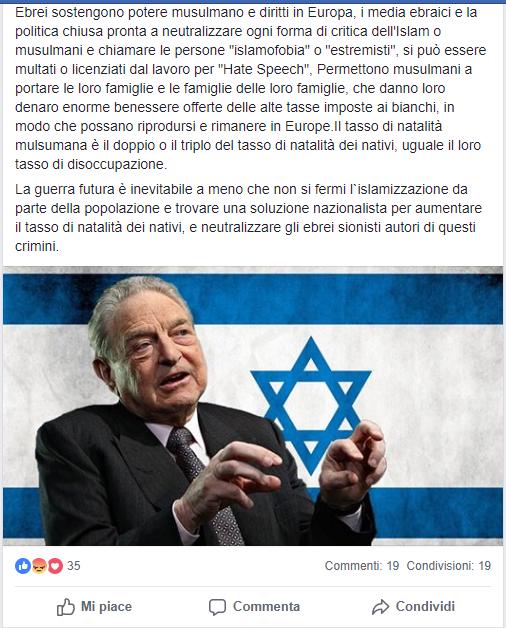Open the Commenti: 19 link
The width and height of the screenshot is (506, 628).
(362, 566)
